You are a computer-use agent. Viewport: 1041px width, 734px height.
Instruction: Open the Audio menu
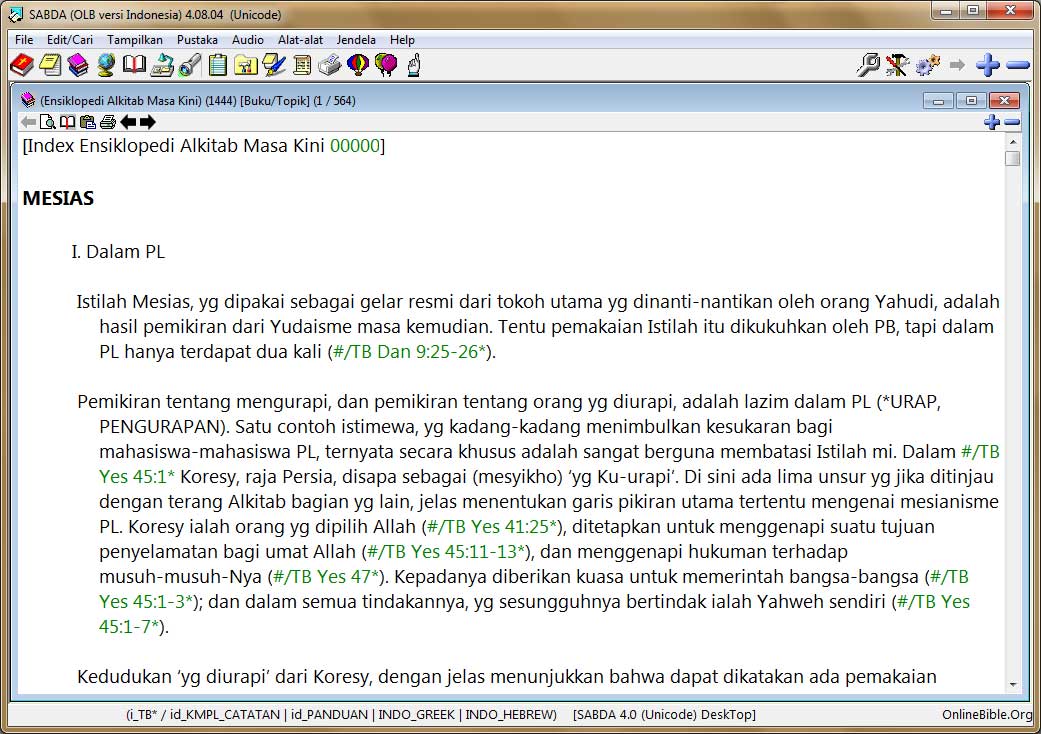(248, 40)
